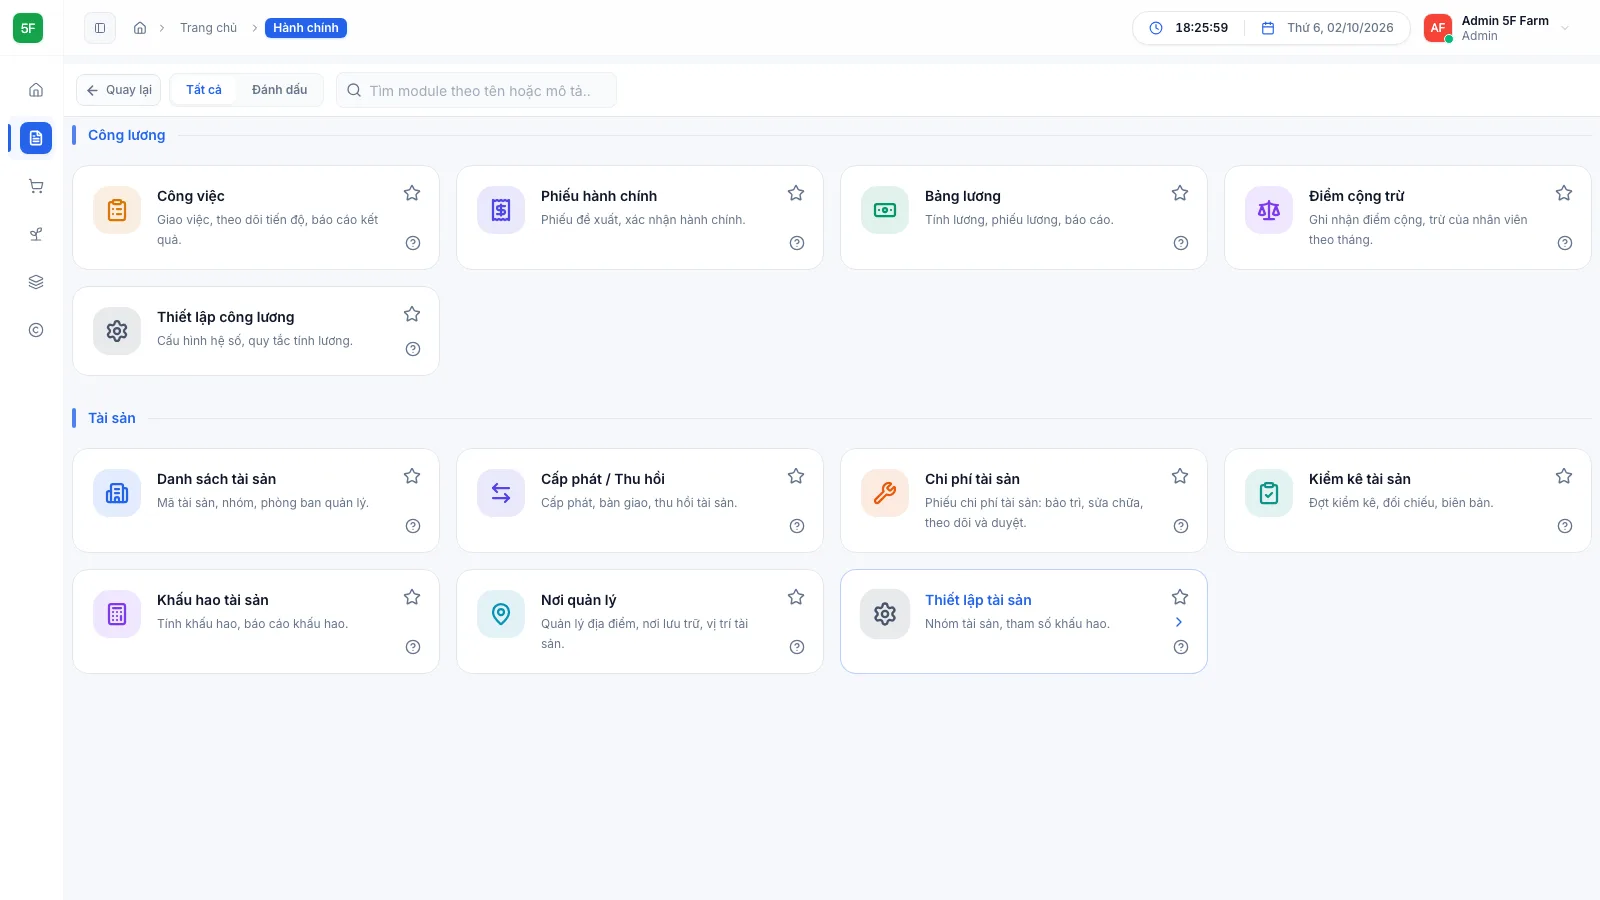Click the Chi phí tài sản wrench icon
1600x900 pixels.
885,493
